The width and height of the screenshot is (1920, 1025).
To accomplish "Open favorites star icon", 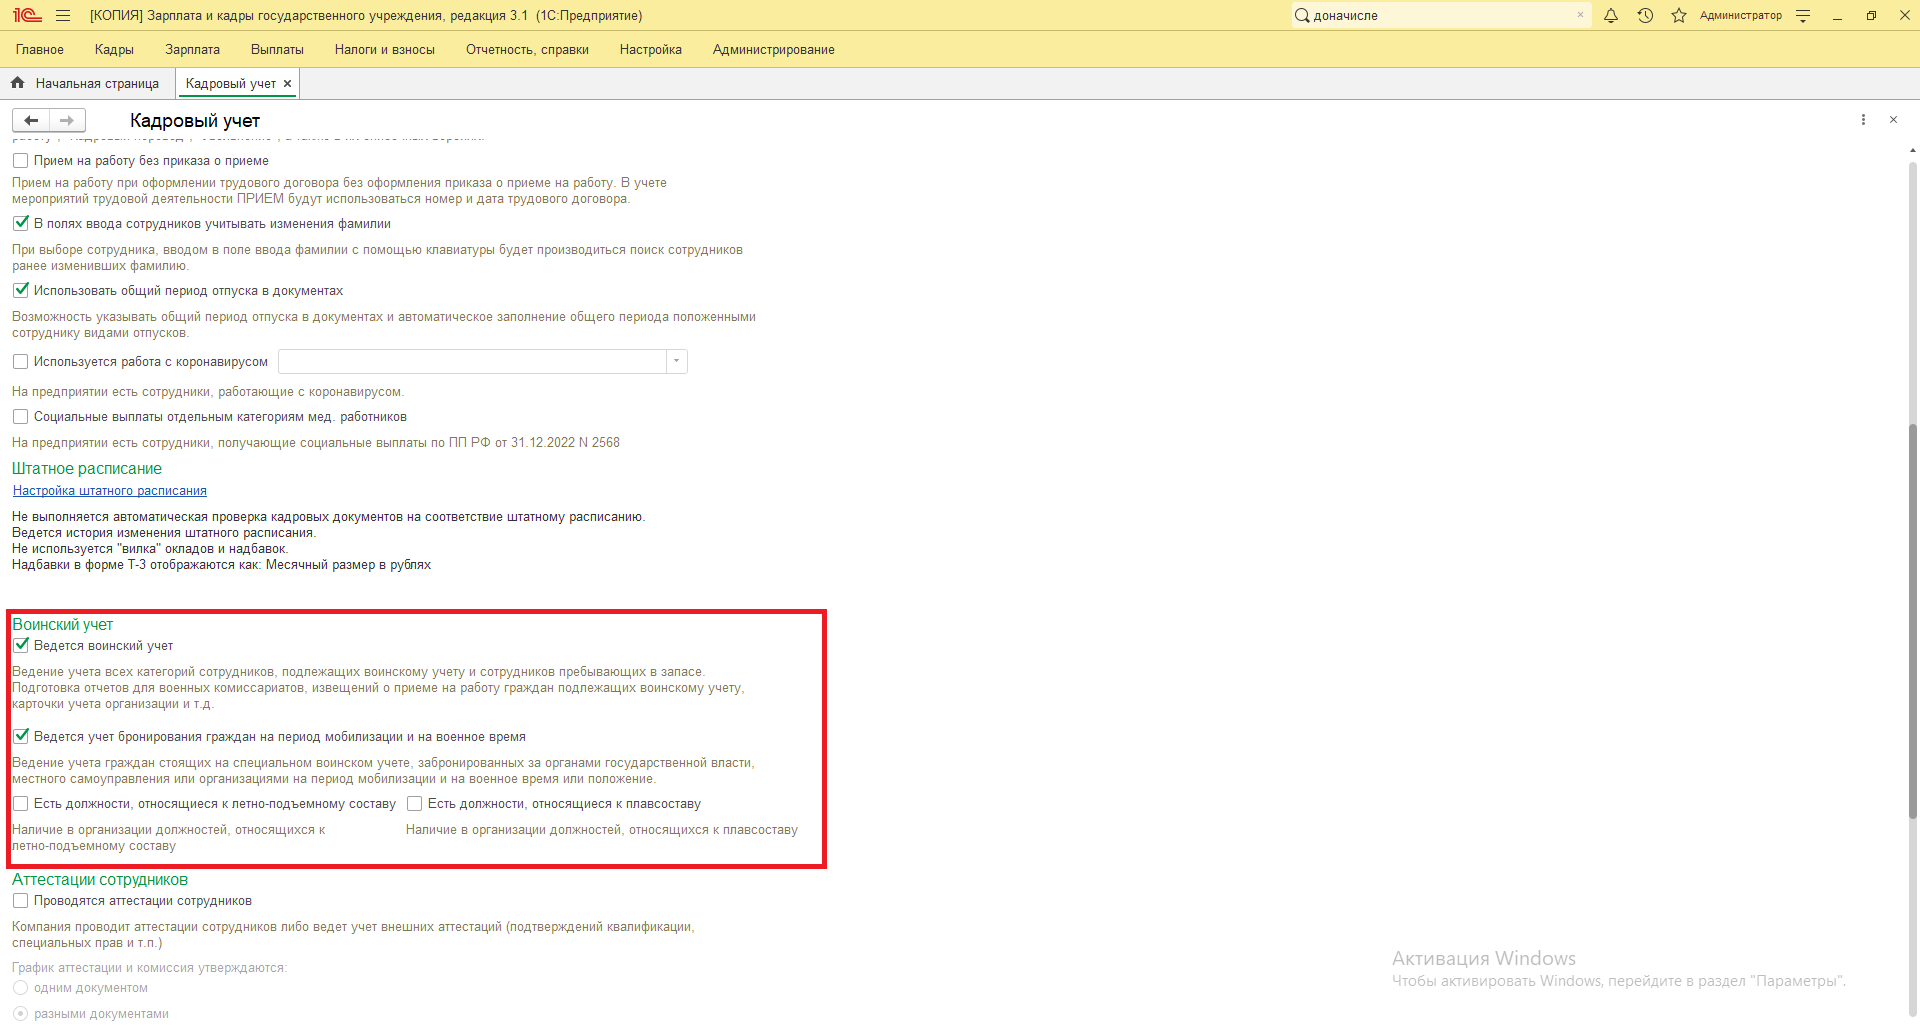I will 1679,15.
